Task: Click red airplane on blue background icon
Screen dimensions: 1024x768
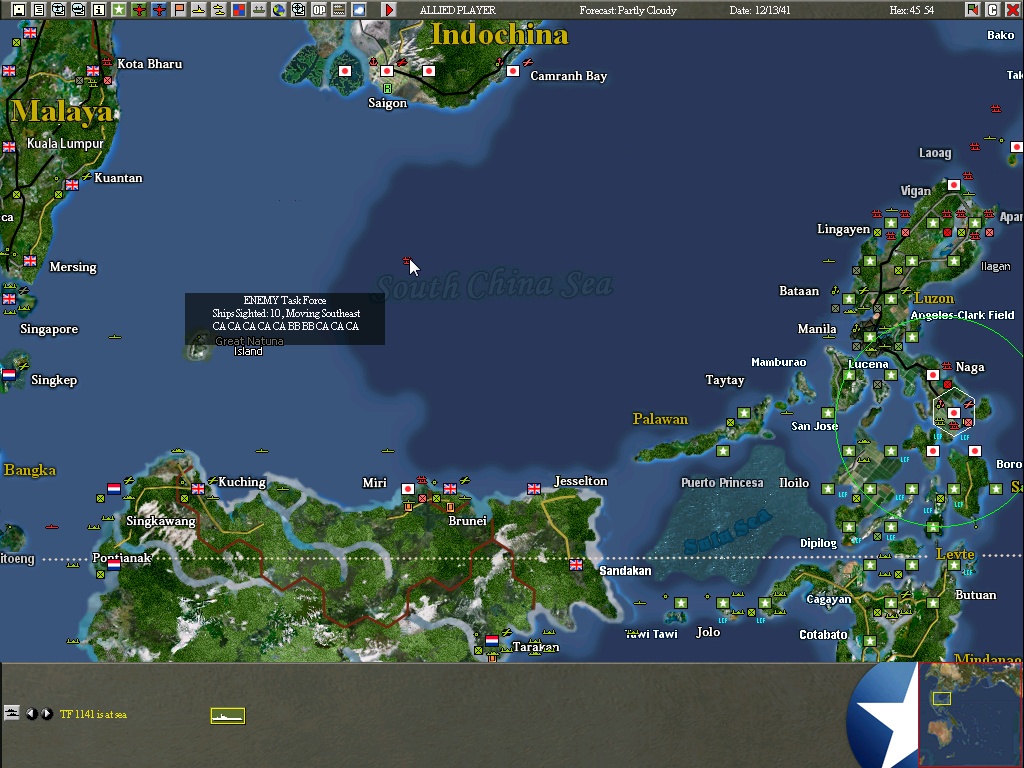Action: point(159,10)
